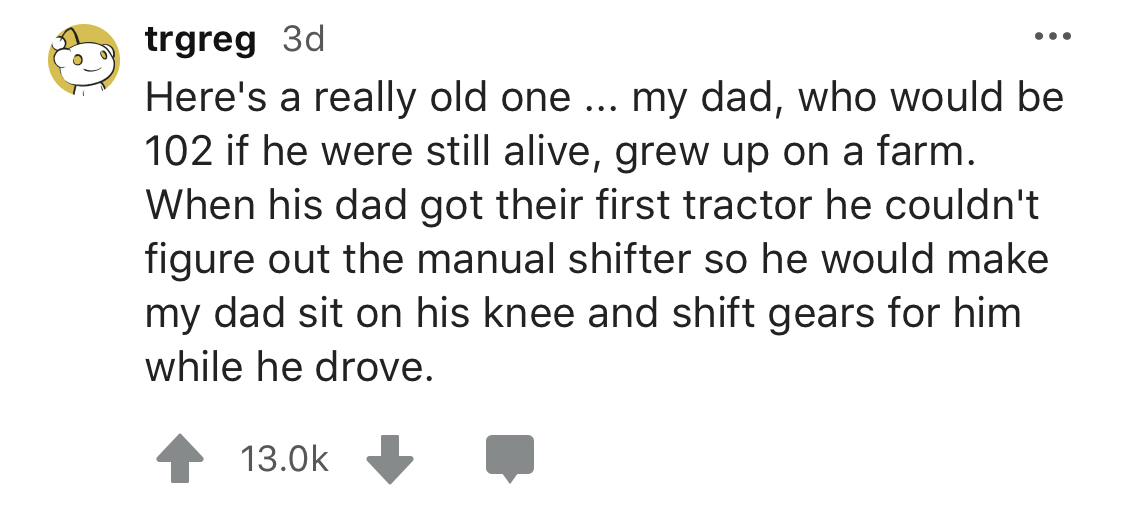Viewport: 1125px width, 509px height.
Task: Click the 13.0k vote count
Action: click(284, 459)
